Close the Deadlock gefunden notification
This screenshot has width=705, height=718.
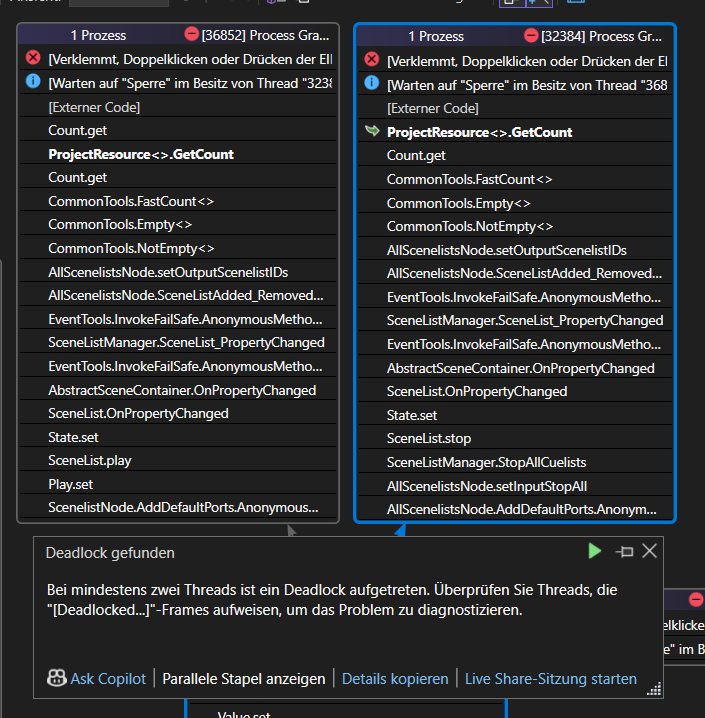[649, 551]
